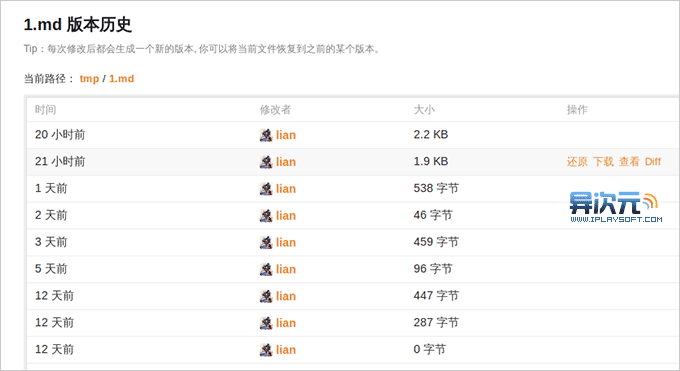Viewport: 680px width, 371px height.
Task: Select the 5 天前 time cell
Action: coord(51,269)
